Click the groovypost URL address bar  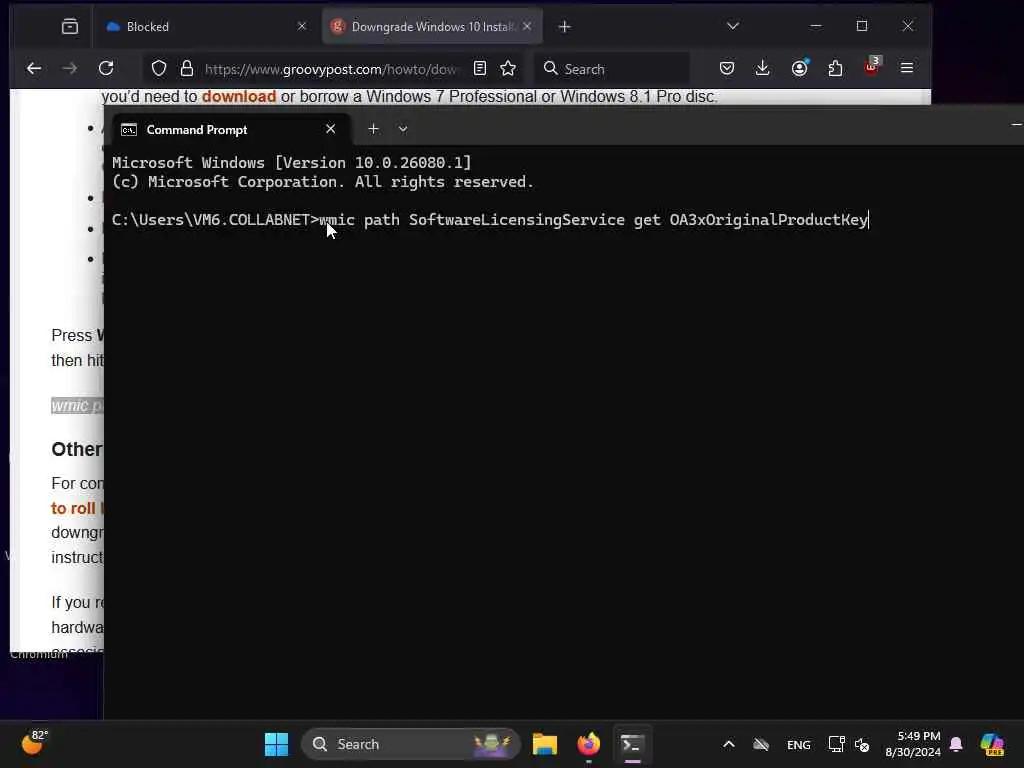[x=332, y=69]
